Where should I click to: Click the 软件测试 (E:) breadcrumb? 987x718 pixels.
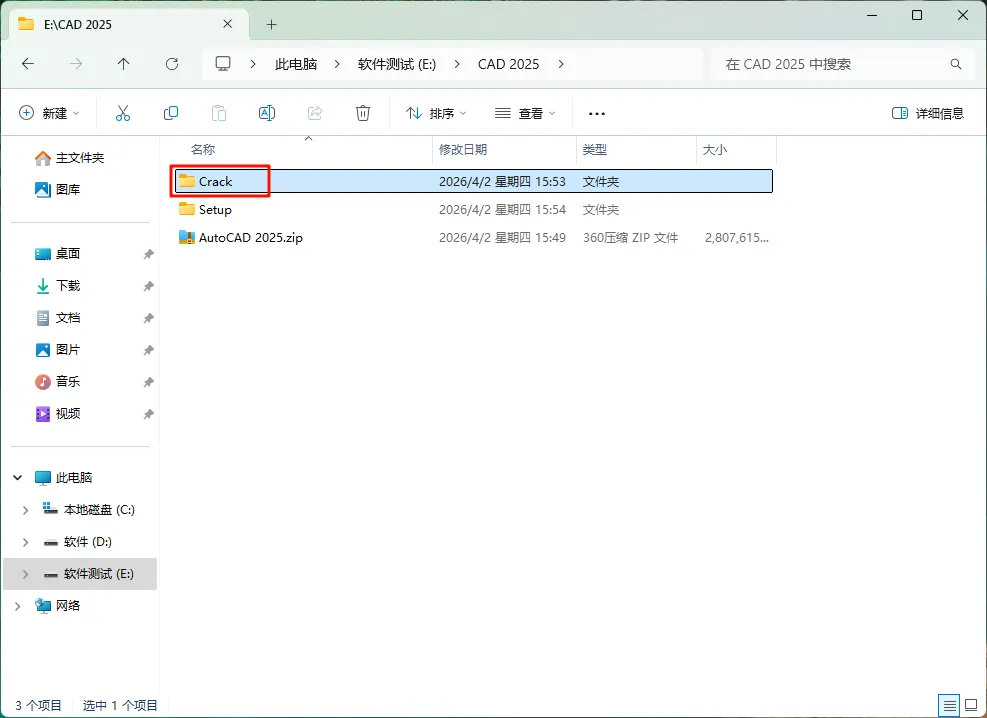[x=397, y=64]
